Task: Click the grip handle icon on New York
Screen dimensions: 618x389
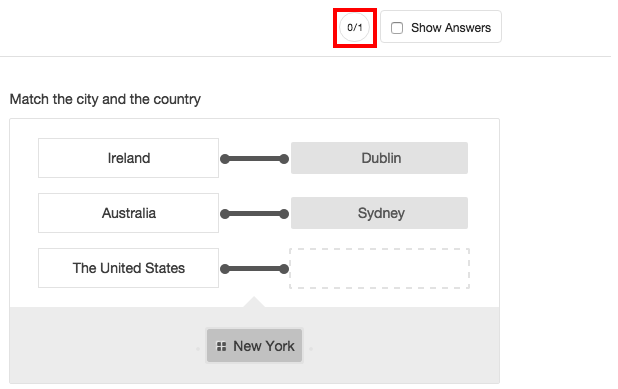Action: pos(222,346)
